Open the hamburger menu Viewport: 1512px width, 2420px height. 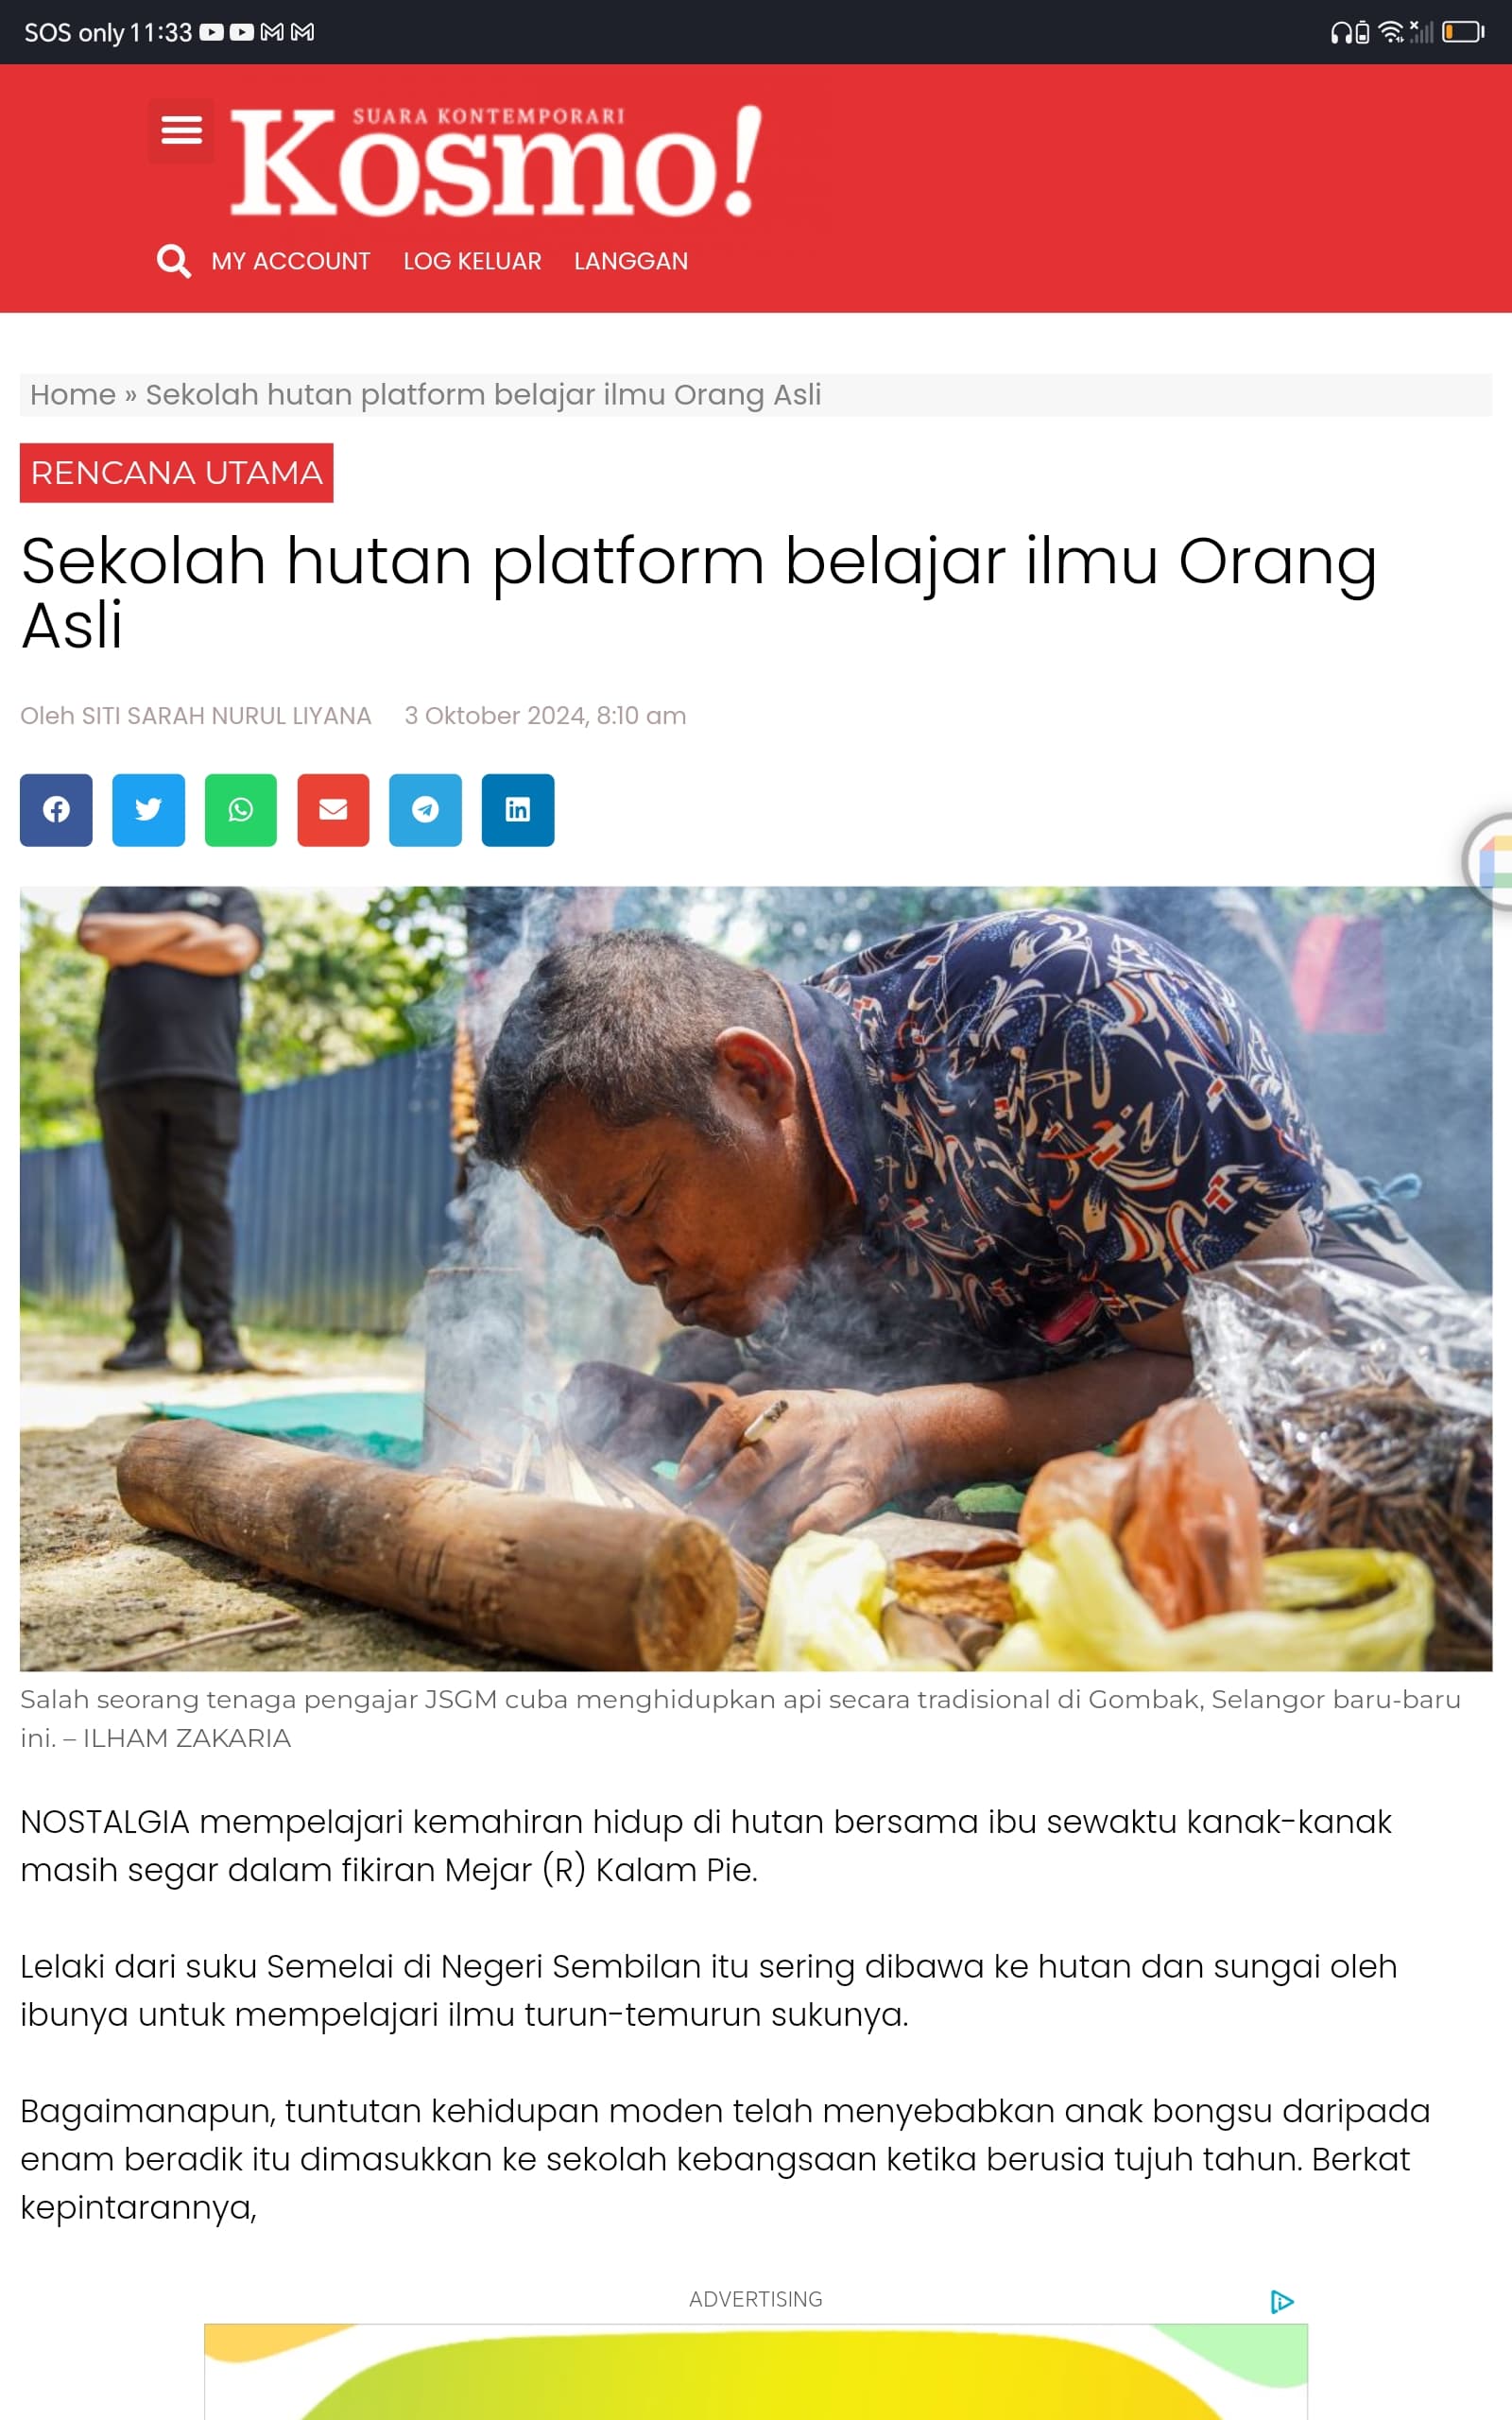tap(181, 130)
